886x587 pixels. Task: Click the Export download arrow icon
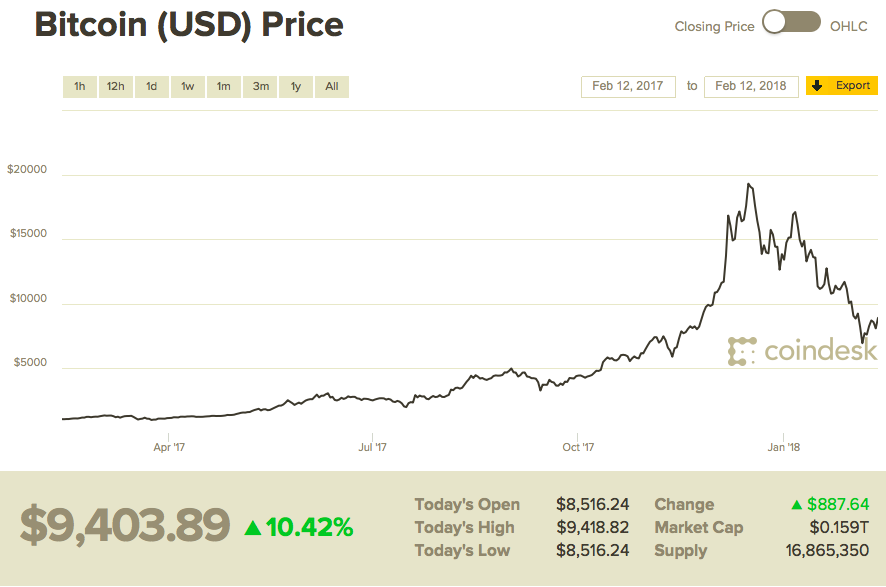(x=816, y=86)
